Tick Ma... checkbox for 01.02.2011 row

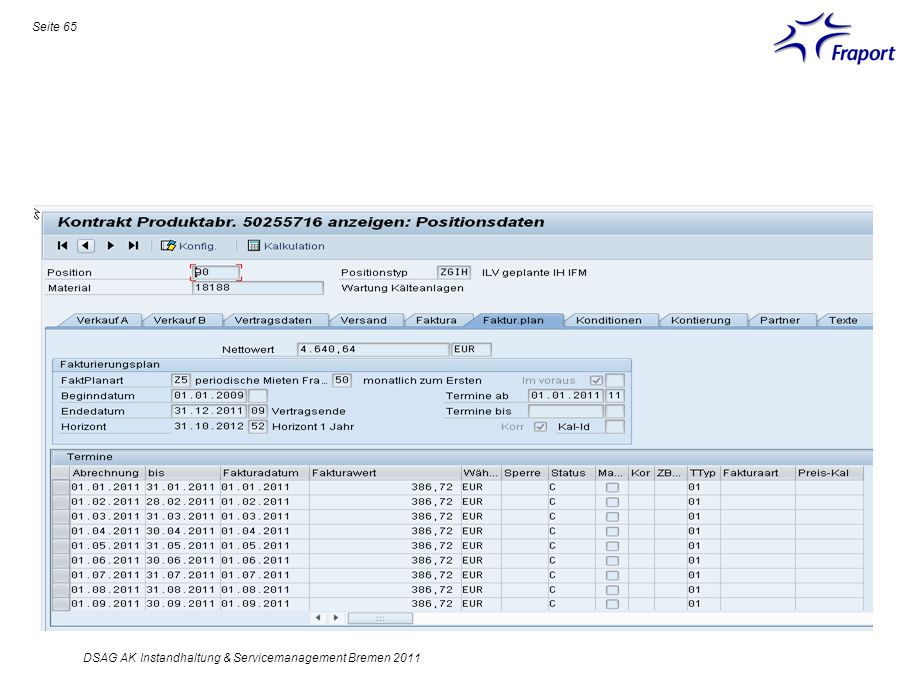(612, 502)
